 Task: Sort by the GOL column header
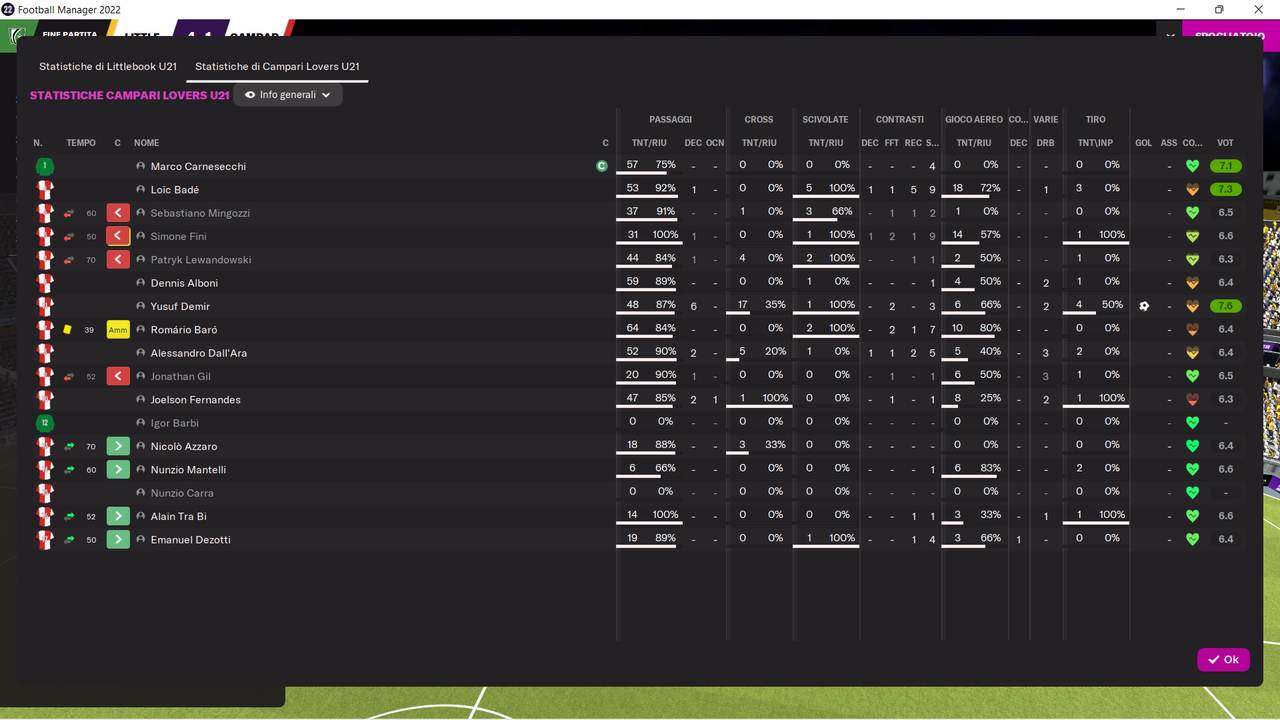coord(1143,143)
